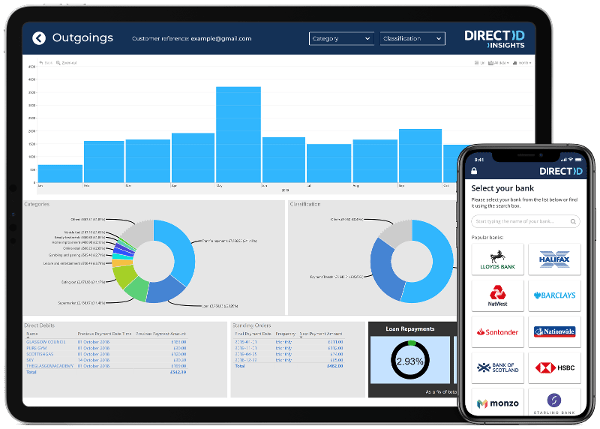Click the Direct Debits Total label
This screenshot has height=429, width=600.
31,372
